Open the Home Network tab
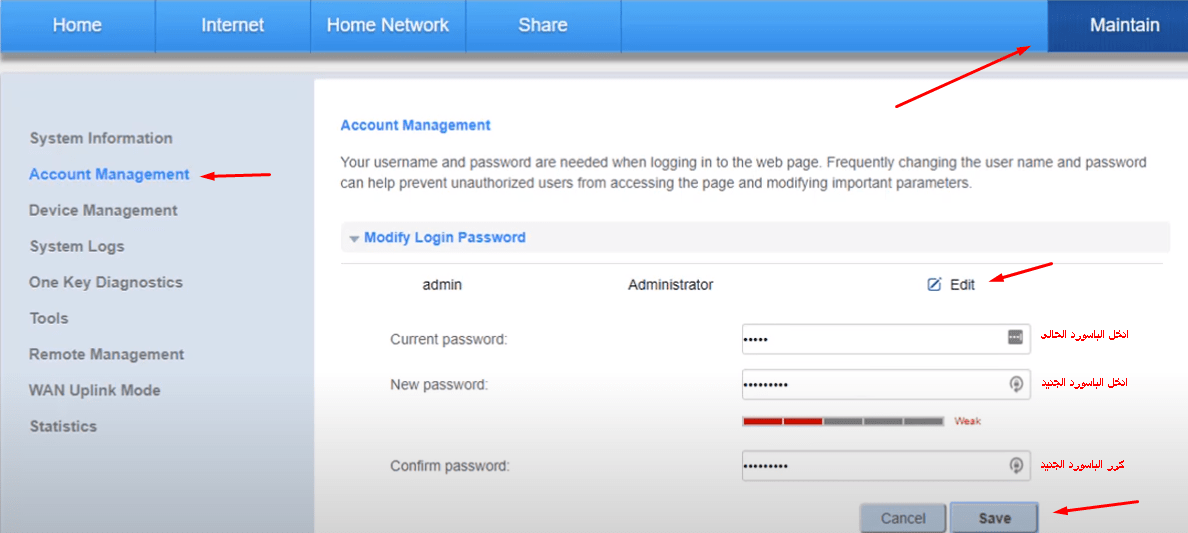Screen dimensions: 1188x533 [388, 26]
